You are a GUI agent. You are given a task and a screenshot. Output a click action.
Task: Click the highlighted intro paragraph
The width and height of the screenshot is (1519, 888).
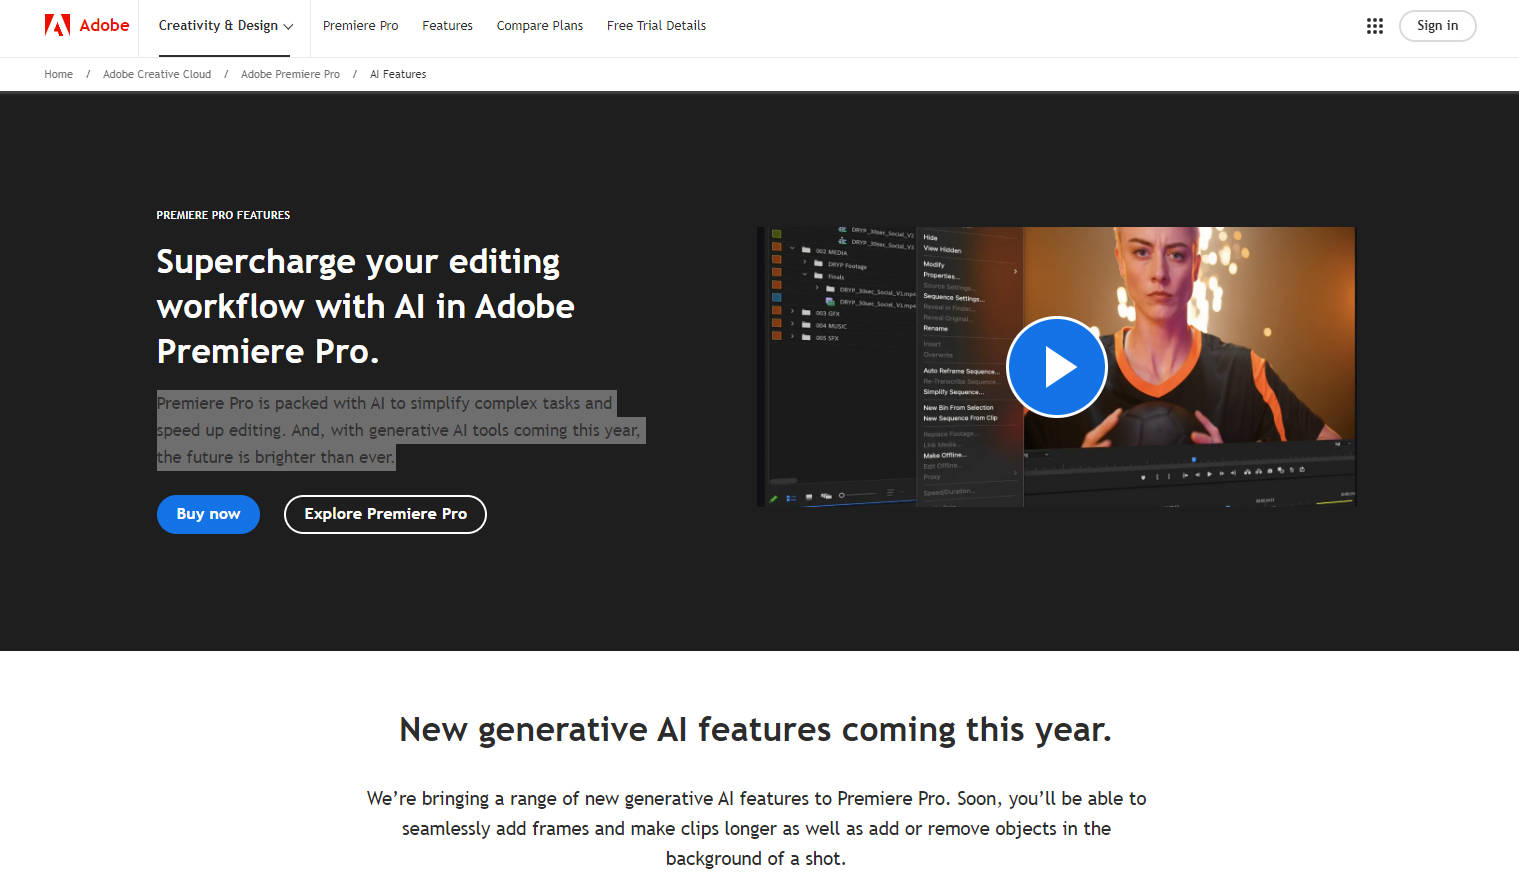point(400,430)
